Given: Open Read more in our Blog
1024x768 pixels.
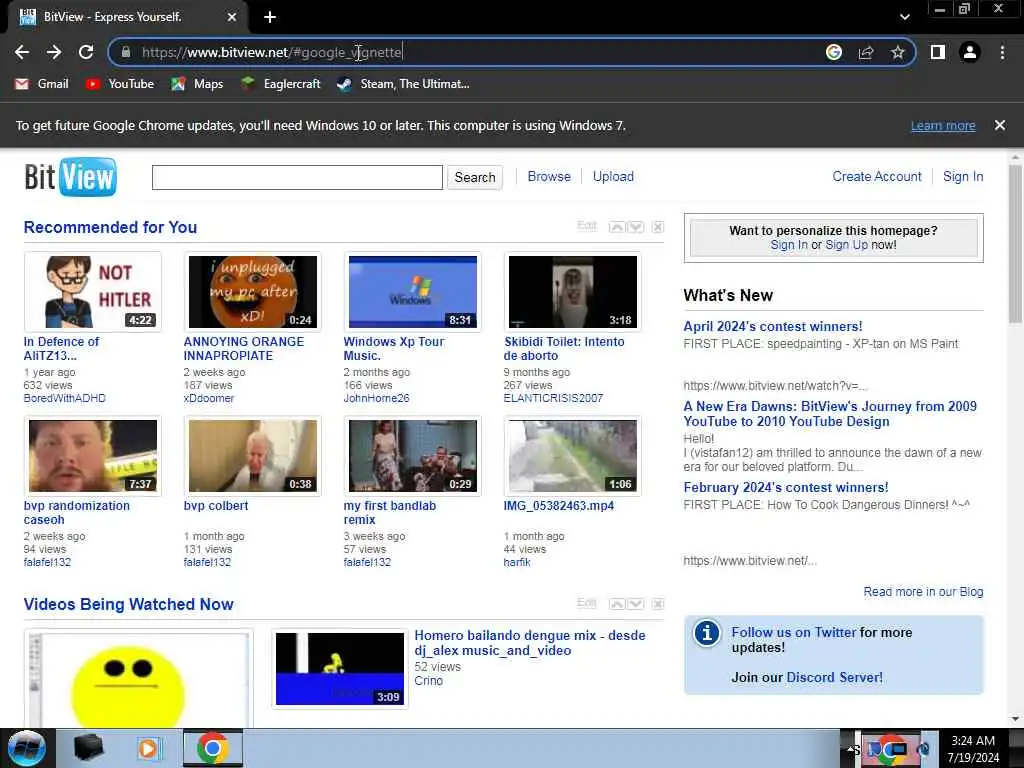Looking at the screenshot, I should pyautogui.click(x=923, y=592).
